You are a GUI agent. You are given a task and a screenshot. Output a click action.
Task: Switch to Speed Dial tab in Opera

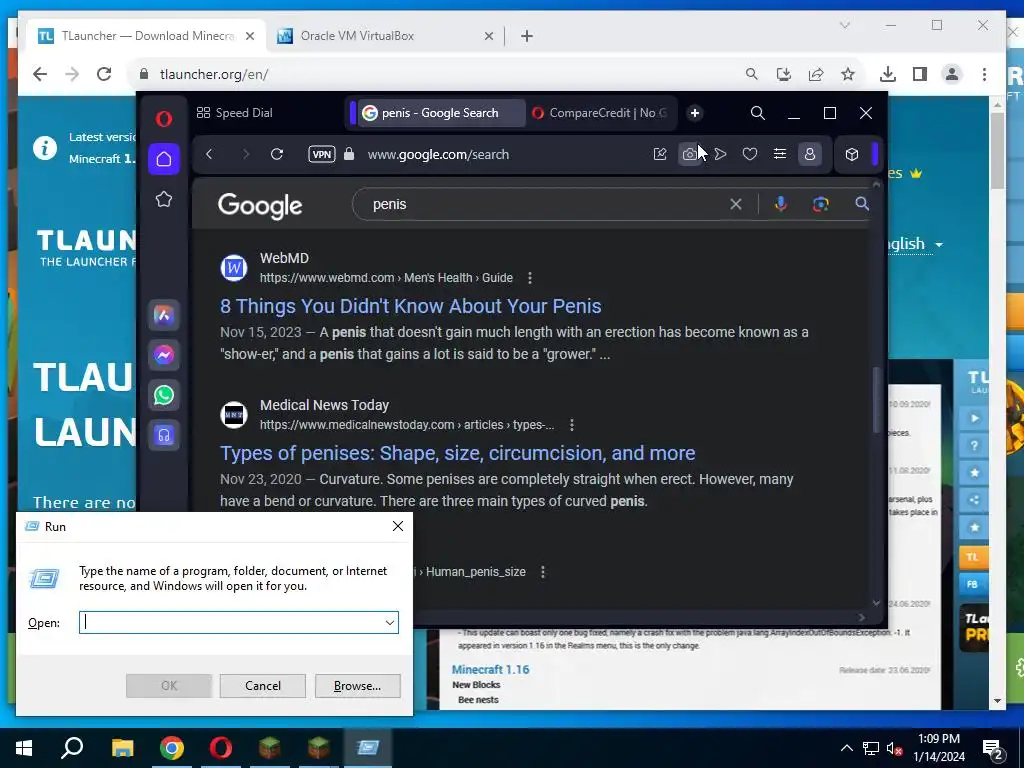click(235, 113)
